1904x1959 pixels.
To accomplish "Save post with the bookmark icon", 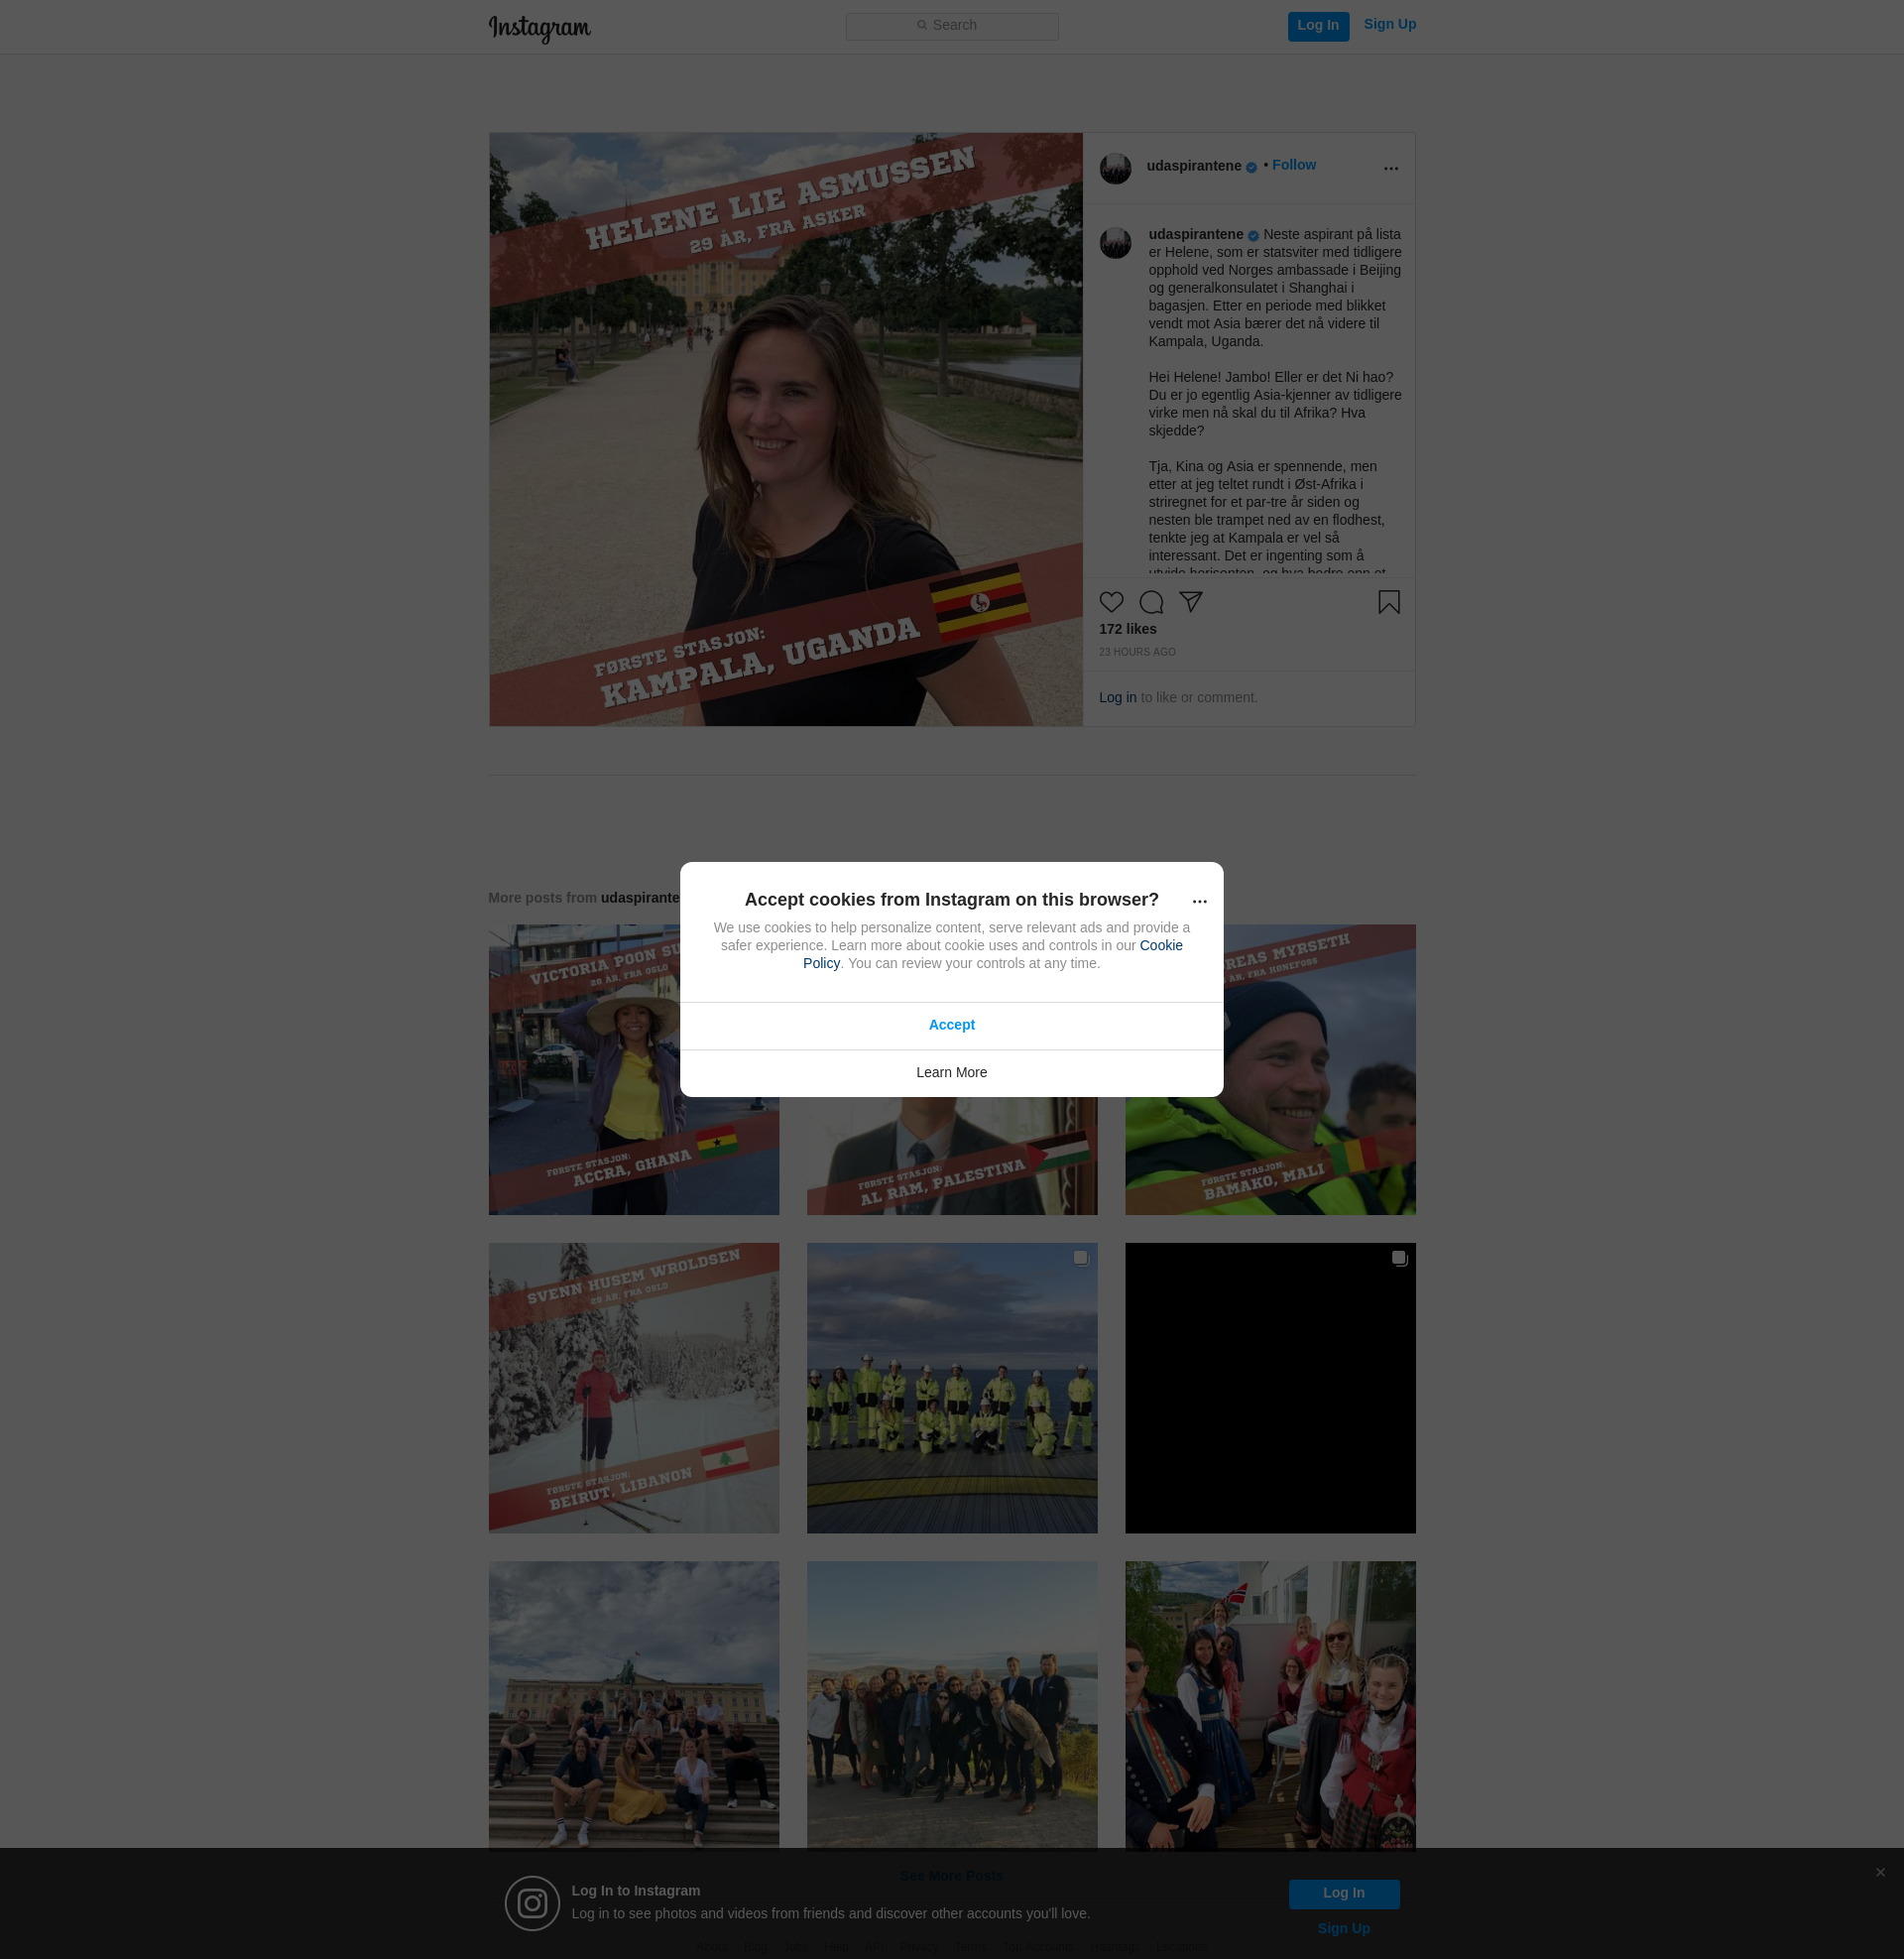I will pyautogui.click(x=1388, y=602).
